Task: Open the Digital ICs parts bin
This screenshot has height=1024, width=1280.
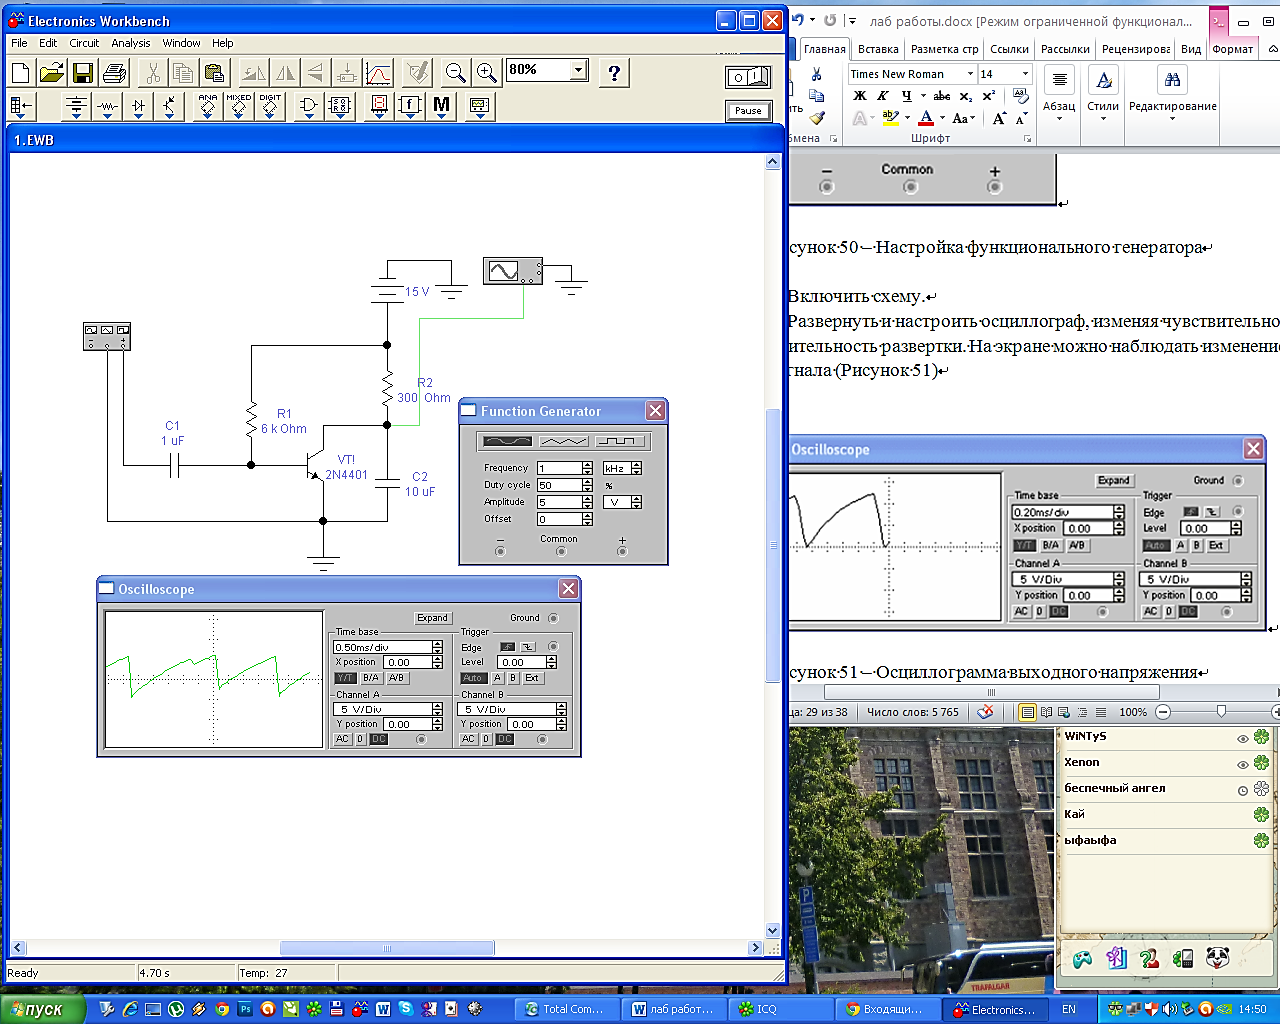Action: [x=269, y=106]
